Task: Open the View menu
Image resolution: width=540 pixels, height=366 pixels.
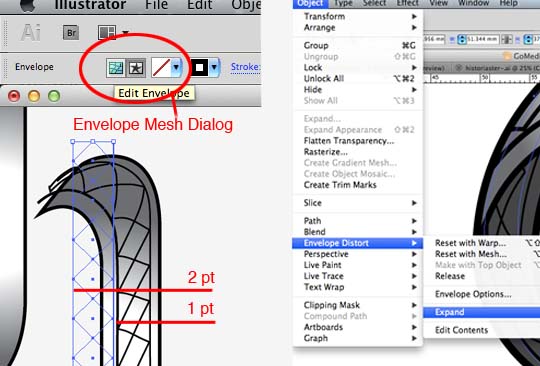Action: coord(438,3)
